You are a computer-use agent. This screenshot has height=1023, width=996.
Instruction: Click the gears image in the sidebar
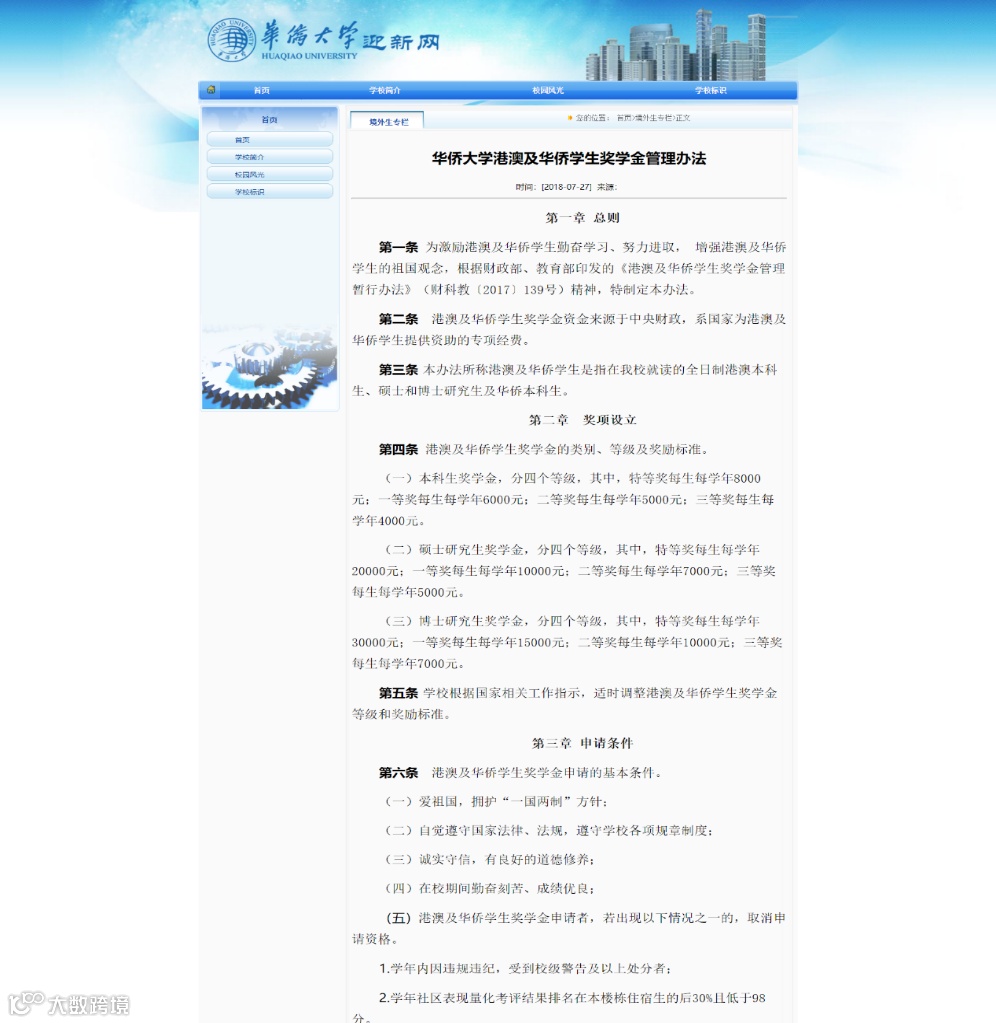point(269,367)
